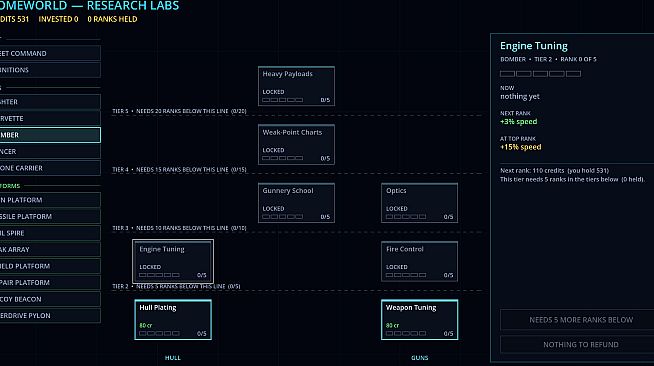Open the Drone Carrier research list
654x366 pixels.
click(x=50, y=168)
